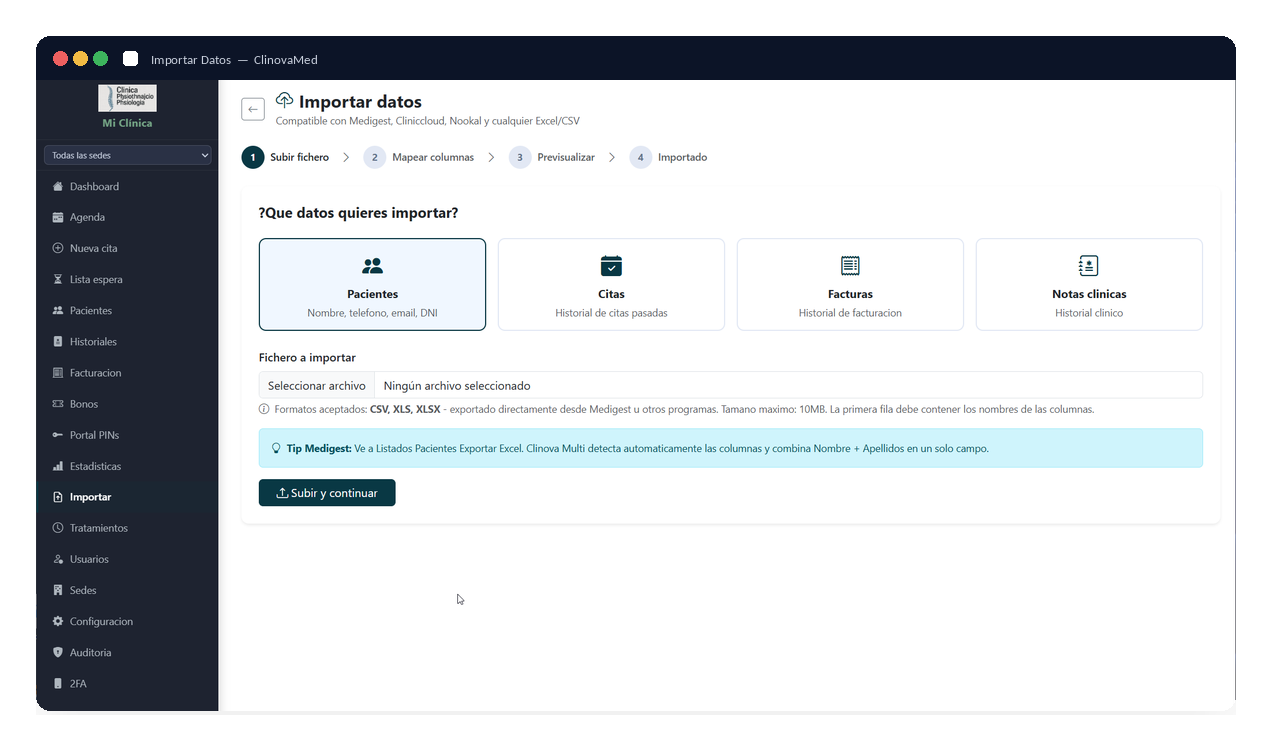Click the Historiales document icon
Screen dimensions: 1272x747
(x=58, y=342)
